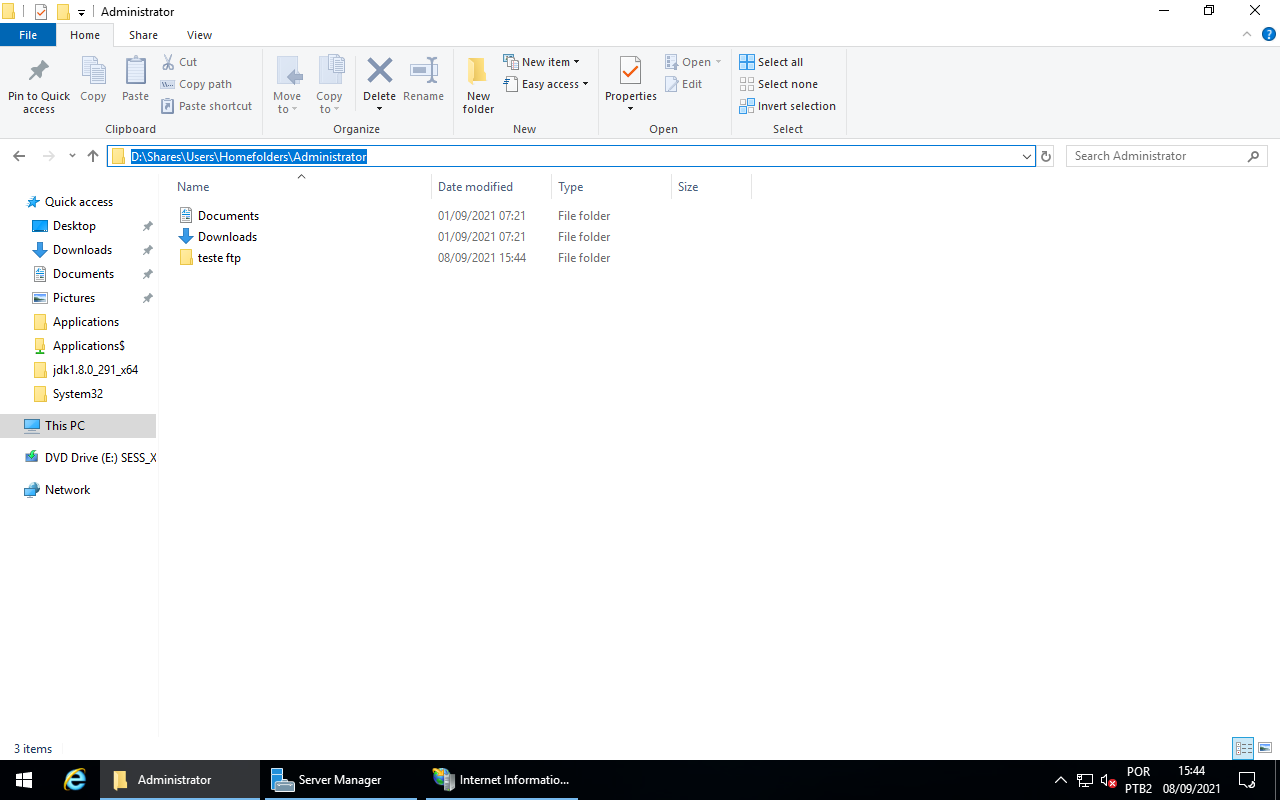Click the Refresh button next to address bar

(x=1045, y=156)
